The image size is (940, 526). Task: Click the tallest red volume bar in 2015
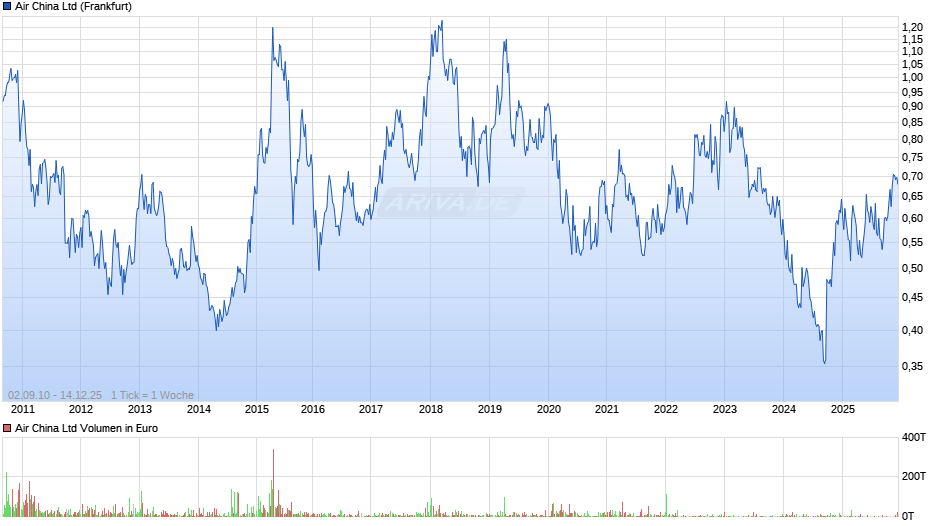coord(273,483)
